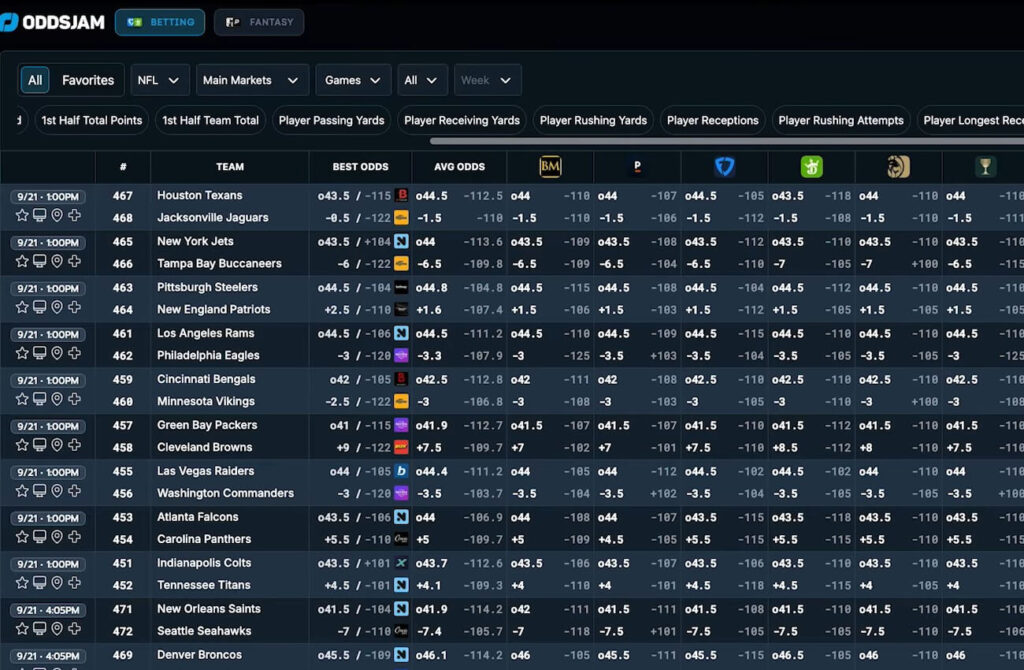Select the FanDuel shield icon in the header

[x=723, y=166]
